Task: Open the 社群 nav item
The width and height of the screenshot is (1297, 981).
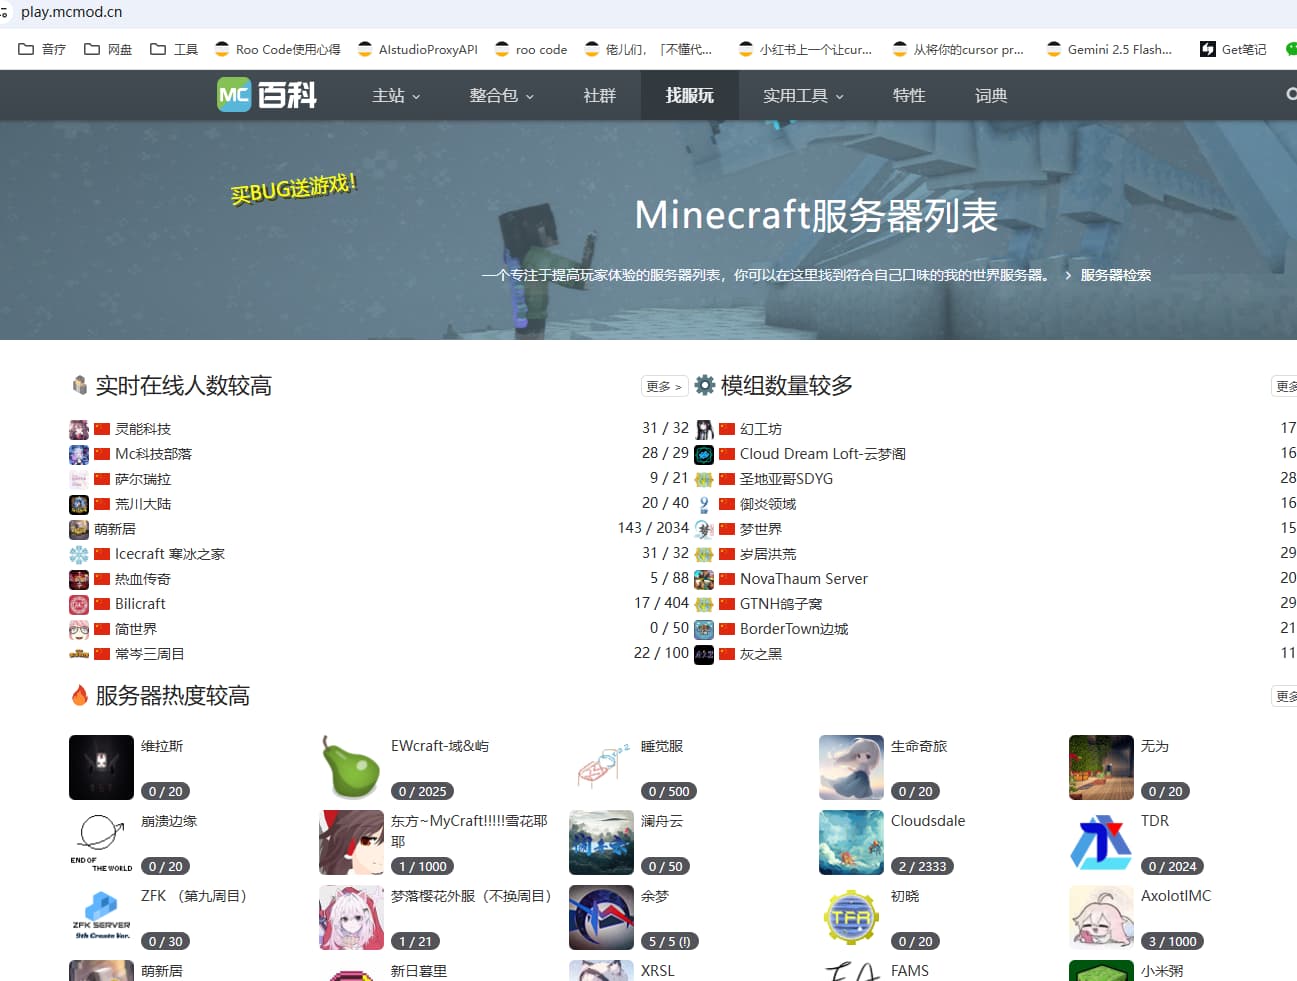Action: (x=599, y=95)
